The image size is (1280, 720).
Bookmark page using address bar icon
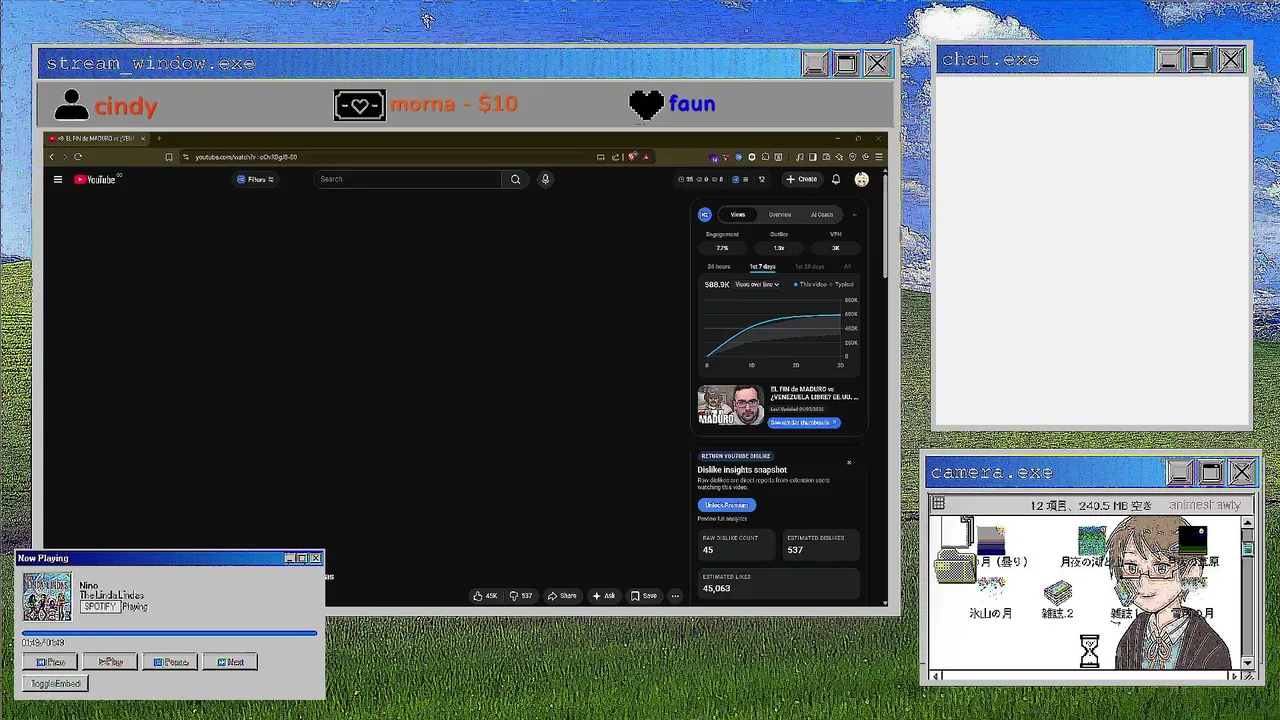(169, 157)
